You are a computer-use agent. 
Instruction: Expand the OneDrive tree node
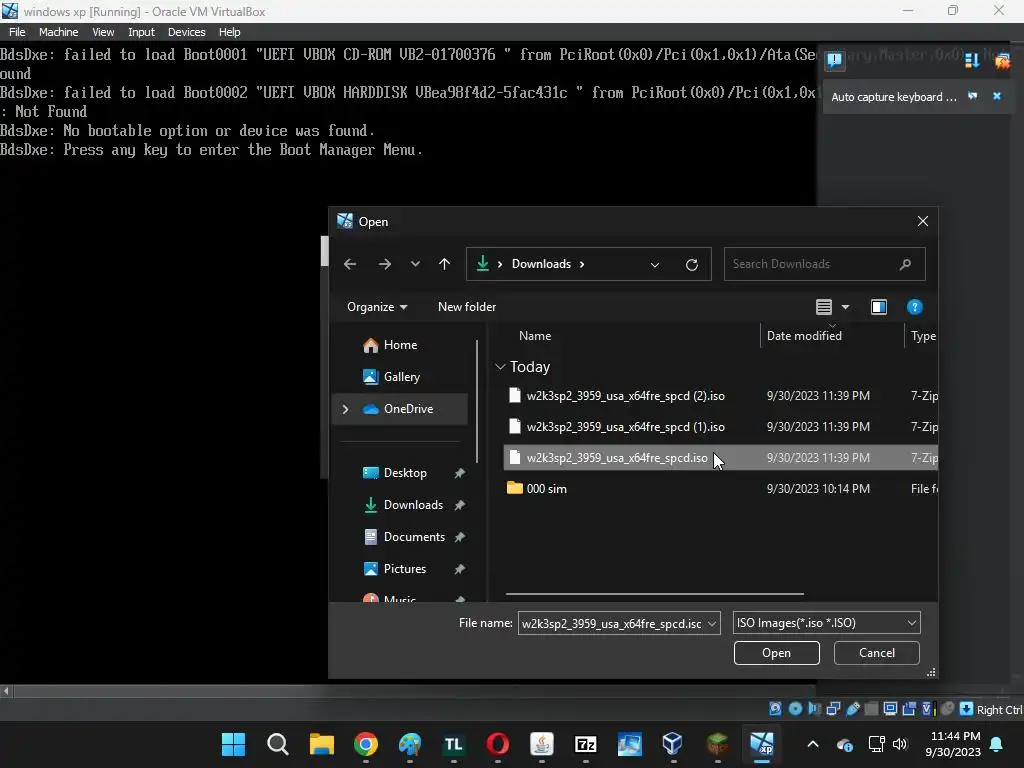[345, 409]
